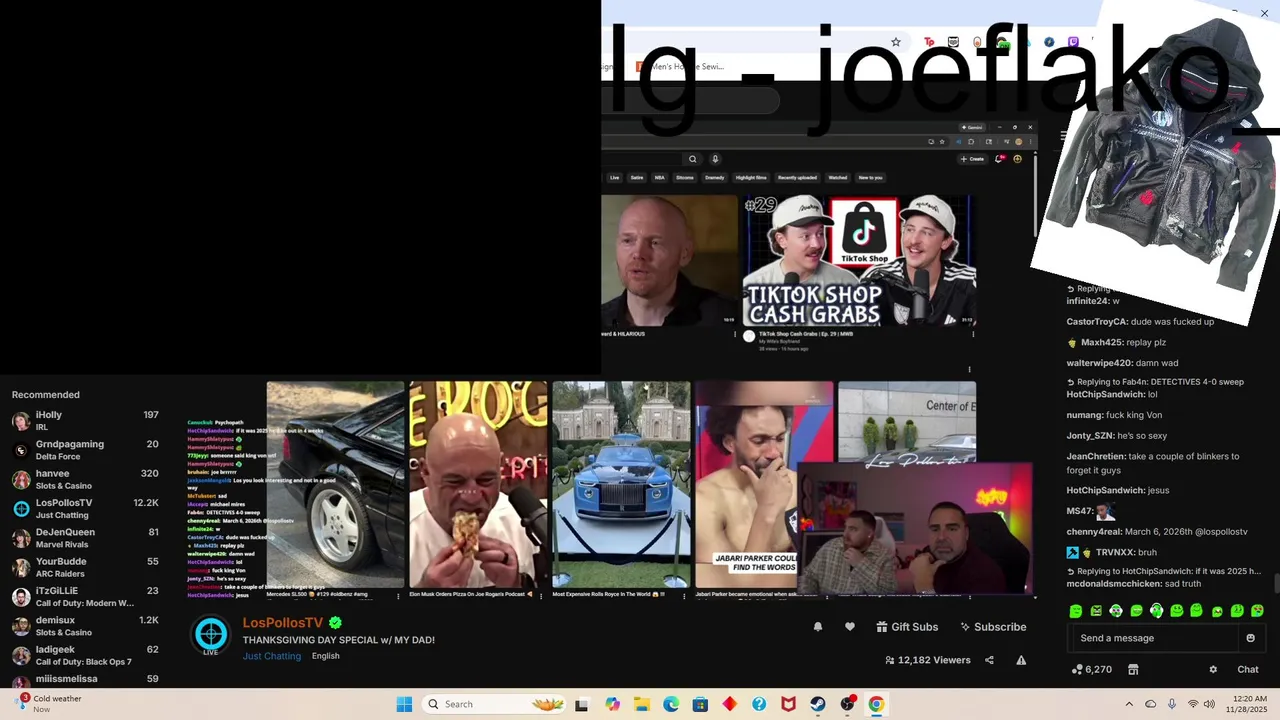Open the Just Chatting category link
The height and width of the screenshot is (720, 1280).
272,656
